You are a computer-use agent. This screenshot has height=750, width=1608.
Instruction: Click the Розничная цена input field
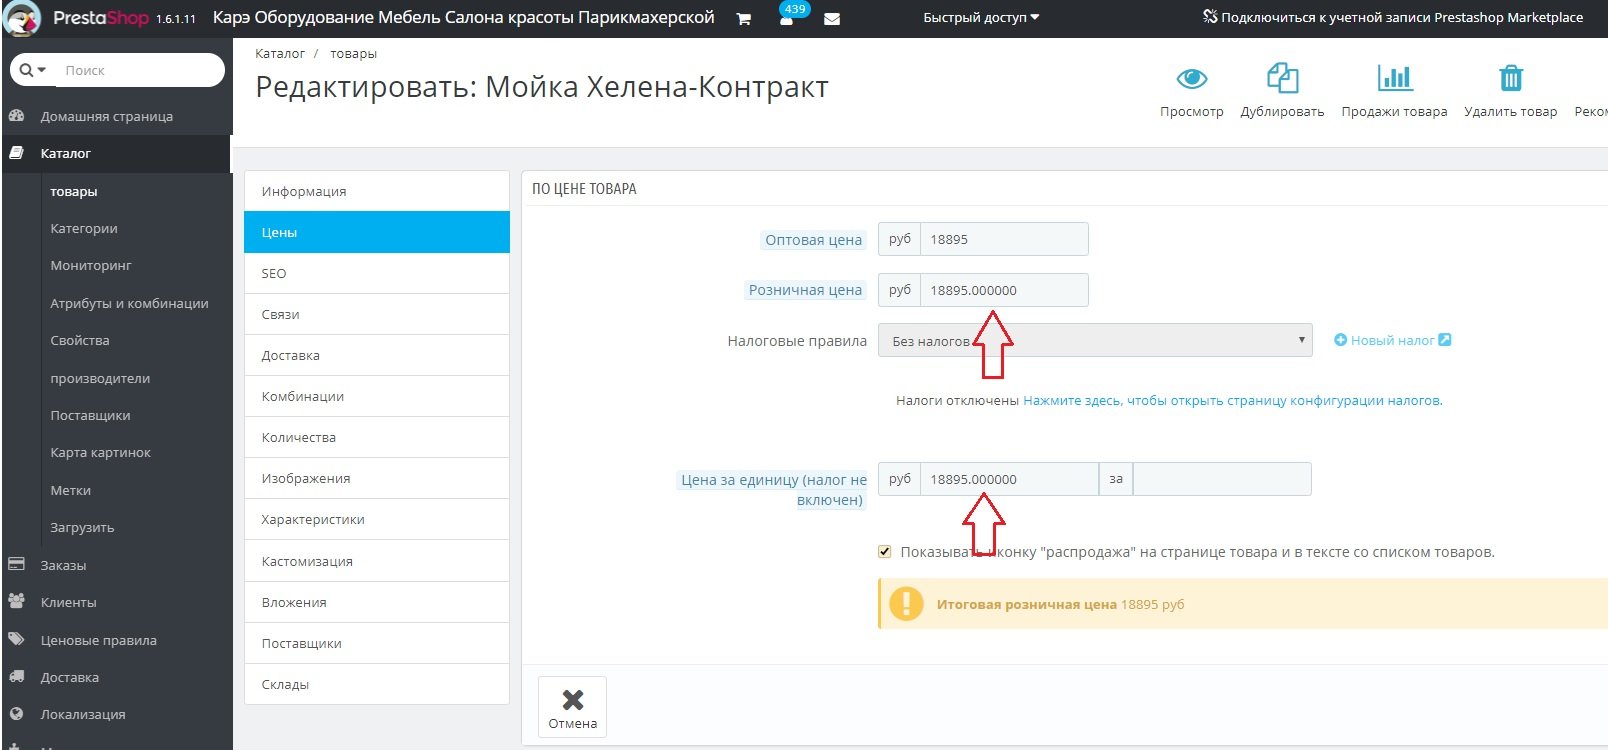1004,290
